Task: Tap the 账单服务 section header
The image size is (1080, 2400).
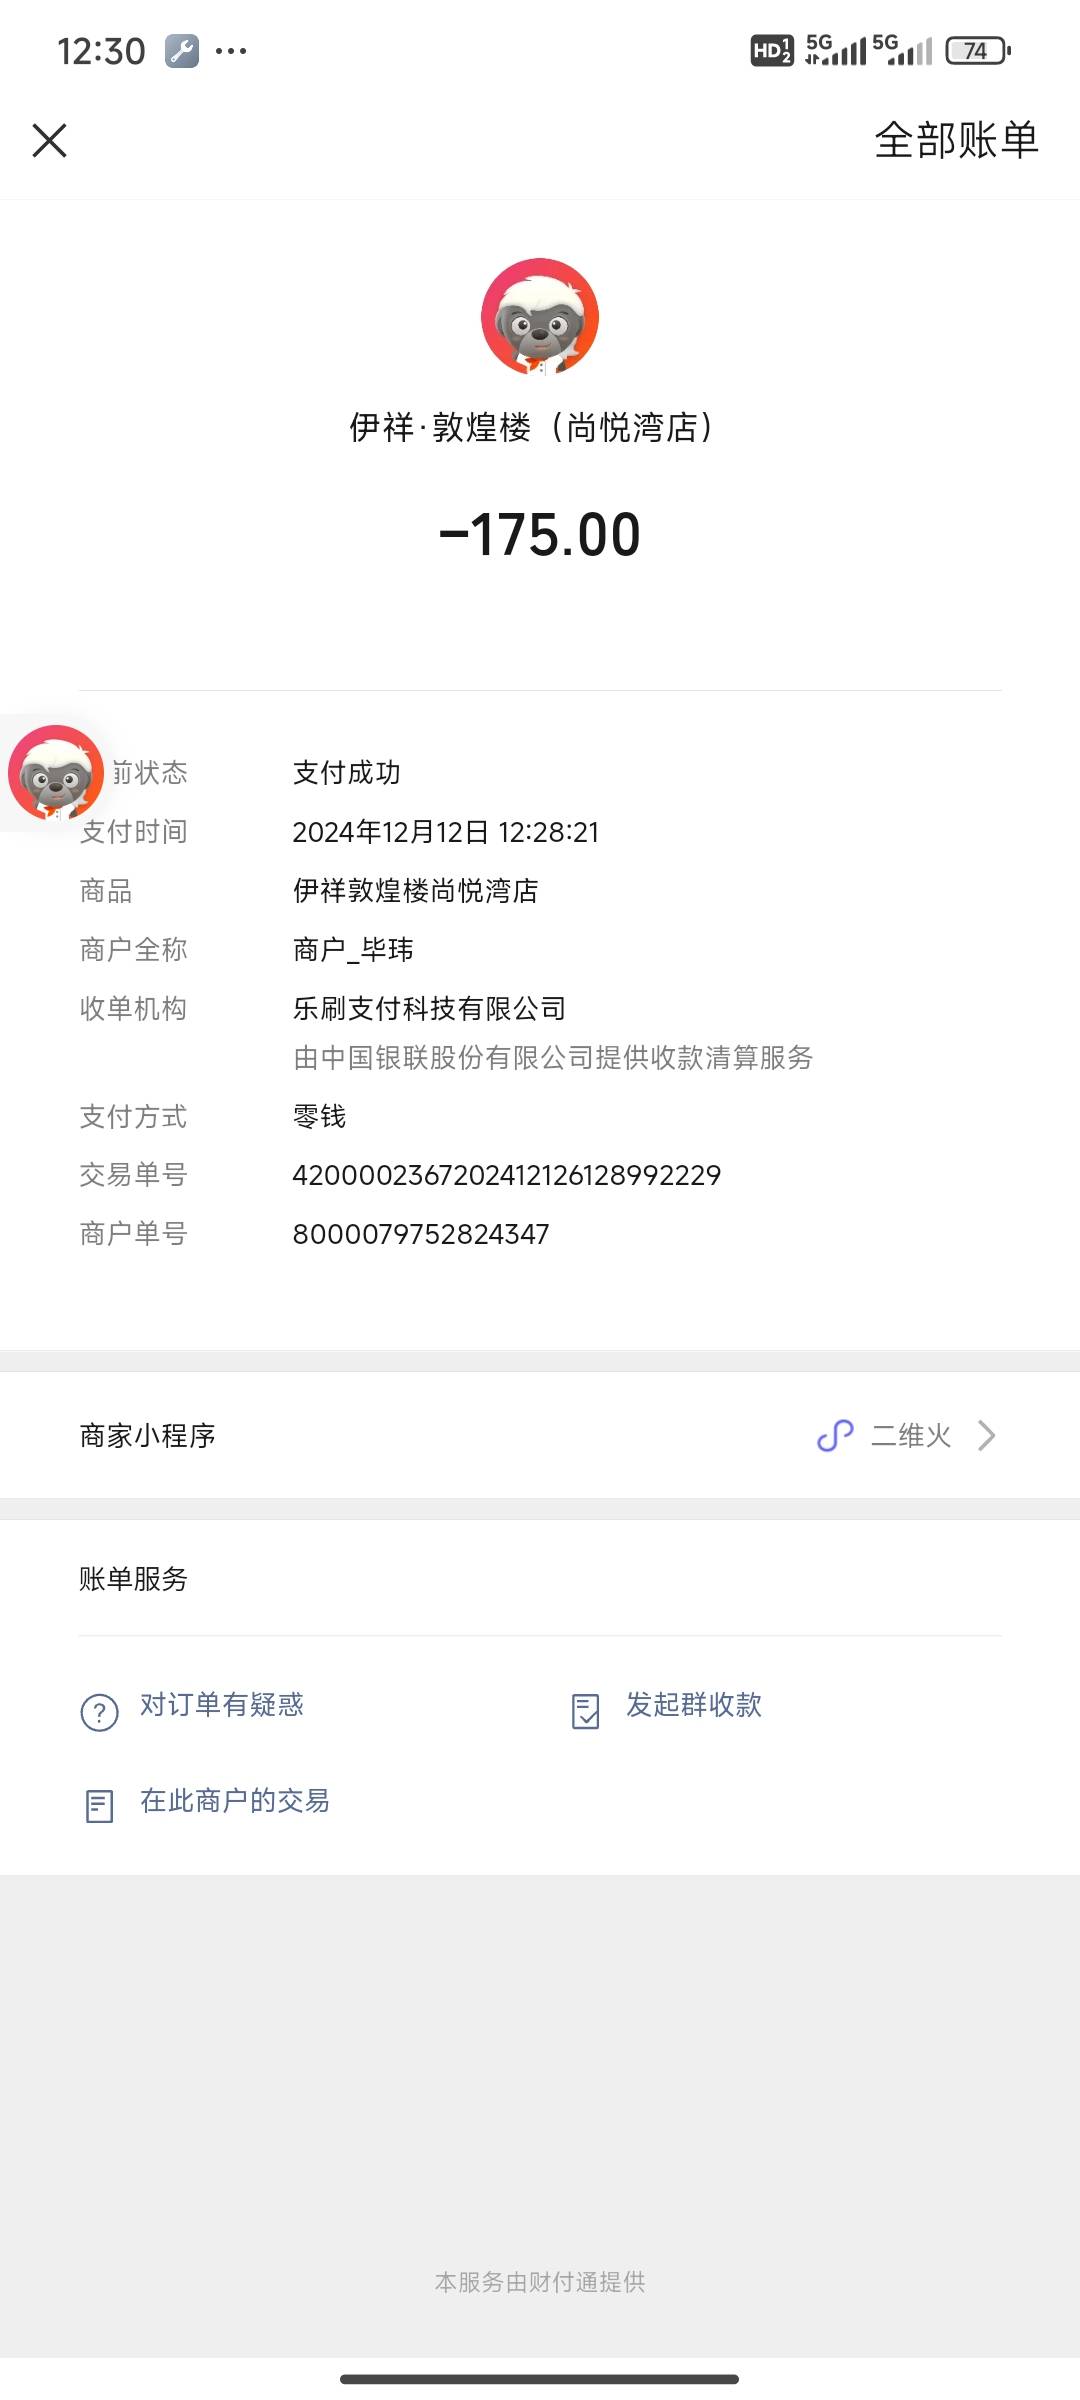Action: [x=134, y=1579]
